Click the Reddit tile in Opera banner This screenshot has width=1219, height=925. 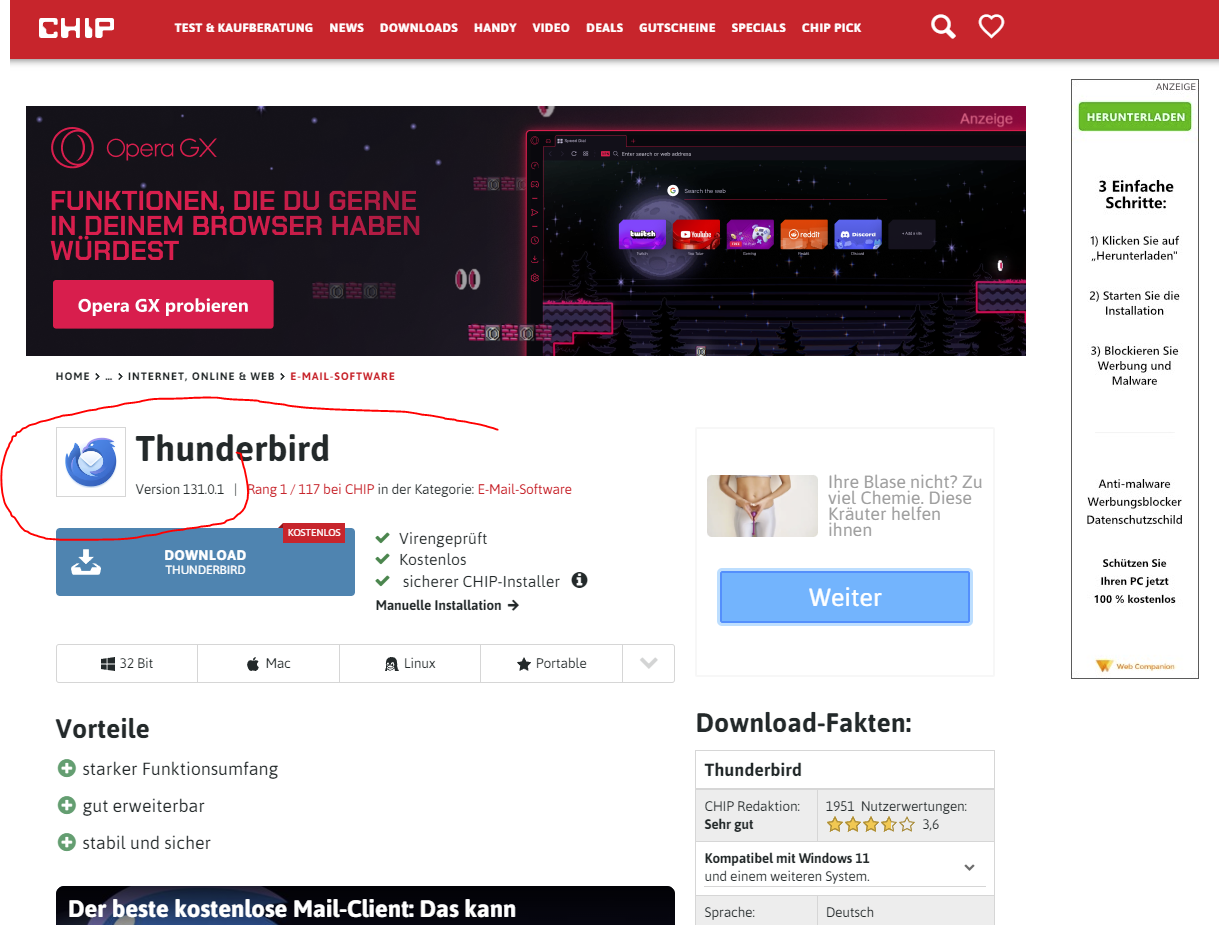pyautogui.click(x=804, y=234)
